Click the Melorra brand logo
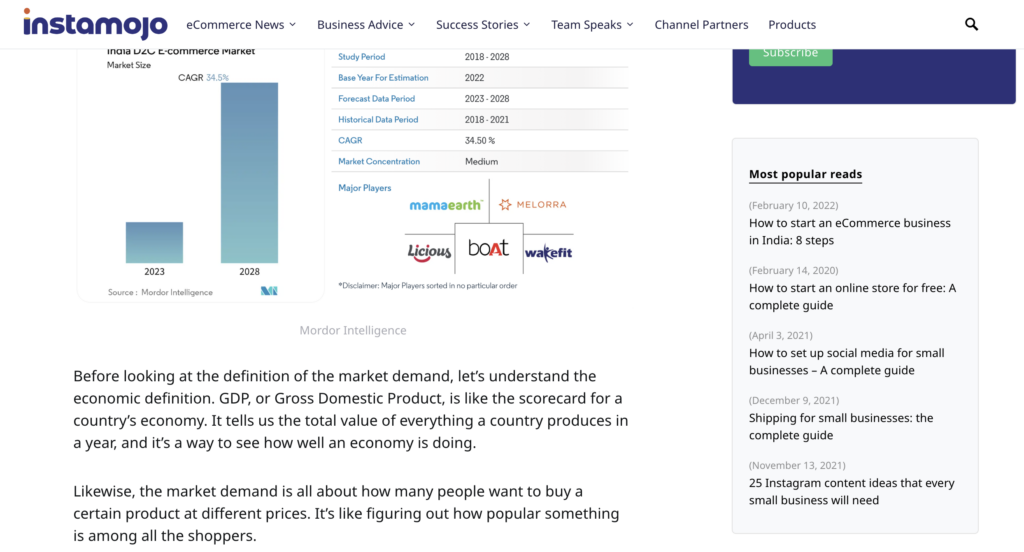Viewport: 1024px width, 552px height. 533,205
